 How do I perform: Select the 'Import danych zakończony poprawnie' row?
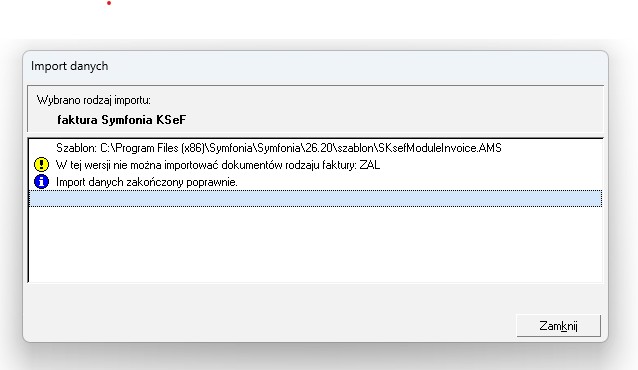click(x=315, y=182)
